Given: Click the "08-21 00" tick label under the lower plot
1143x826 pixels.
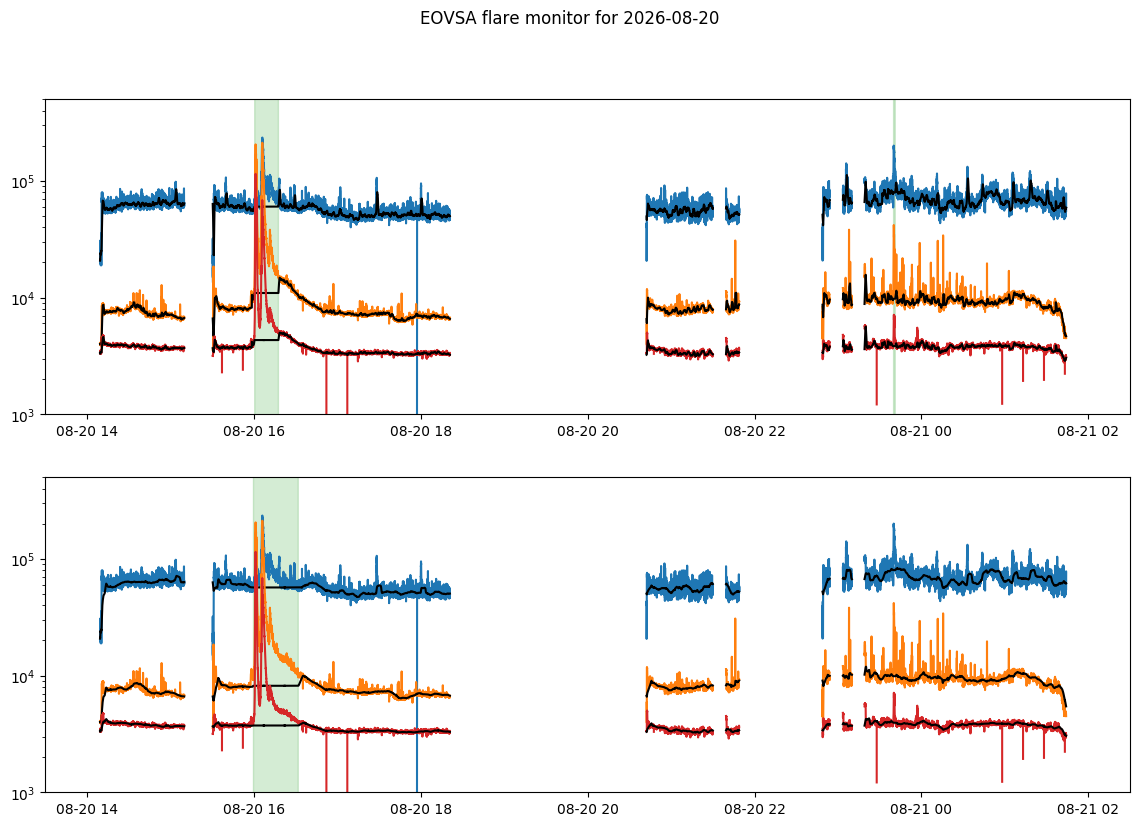Looking at the screenshot, I should [x=921, y=809].
